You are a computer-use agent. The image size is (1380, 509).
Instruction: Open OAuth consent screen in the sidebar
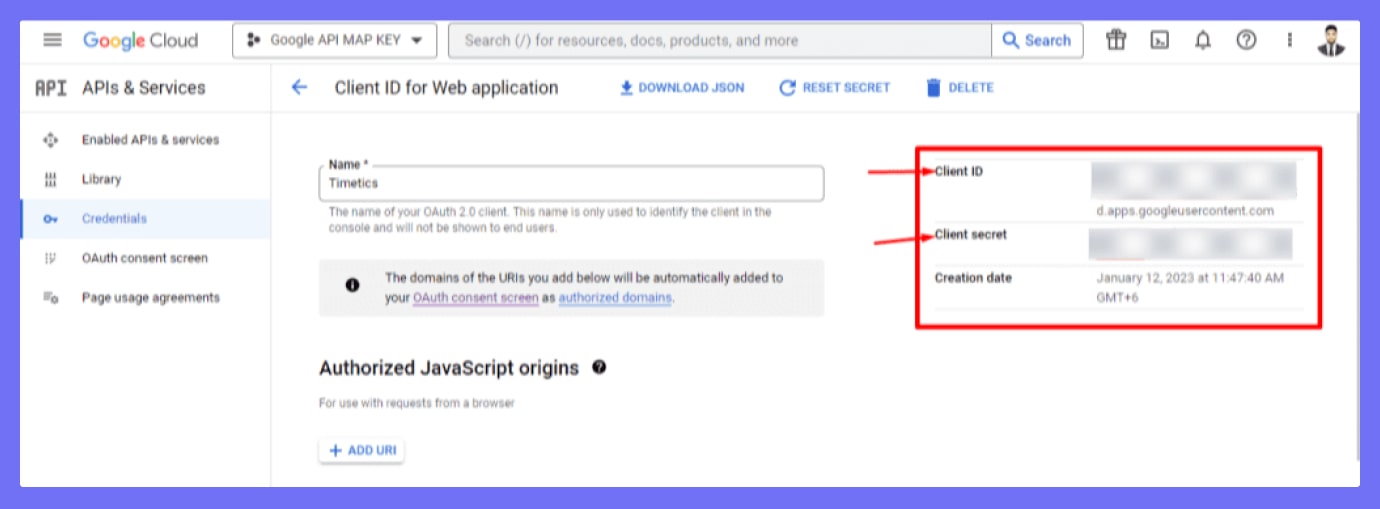145,258
